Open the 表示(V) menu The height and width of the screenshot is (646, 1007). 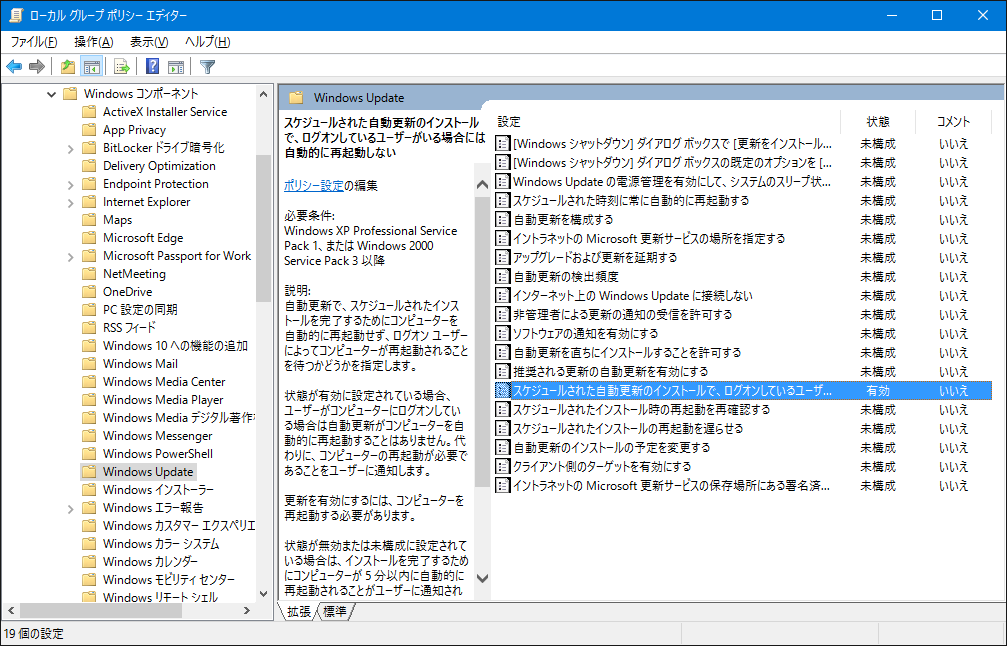coord(149,42)
